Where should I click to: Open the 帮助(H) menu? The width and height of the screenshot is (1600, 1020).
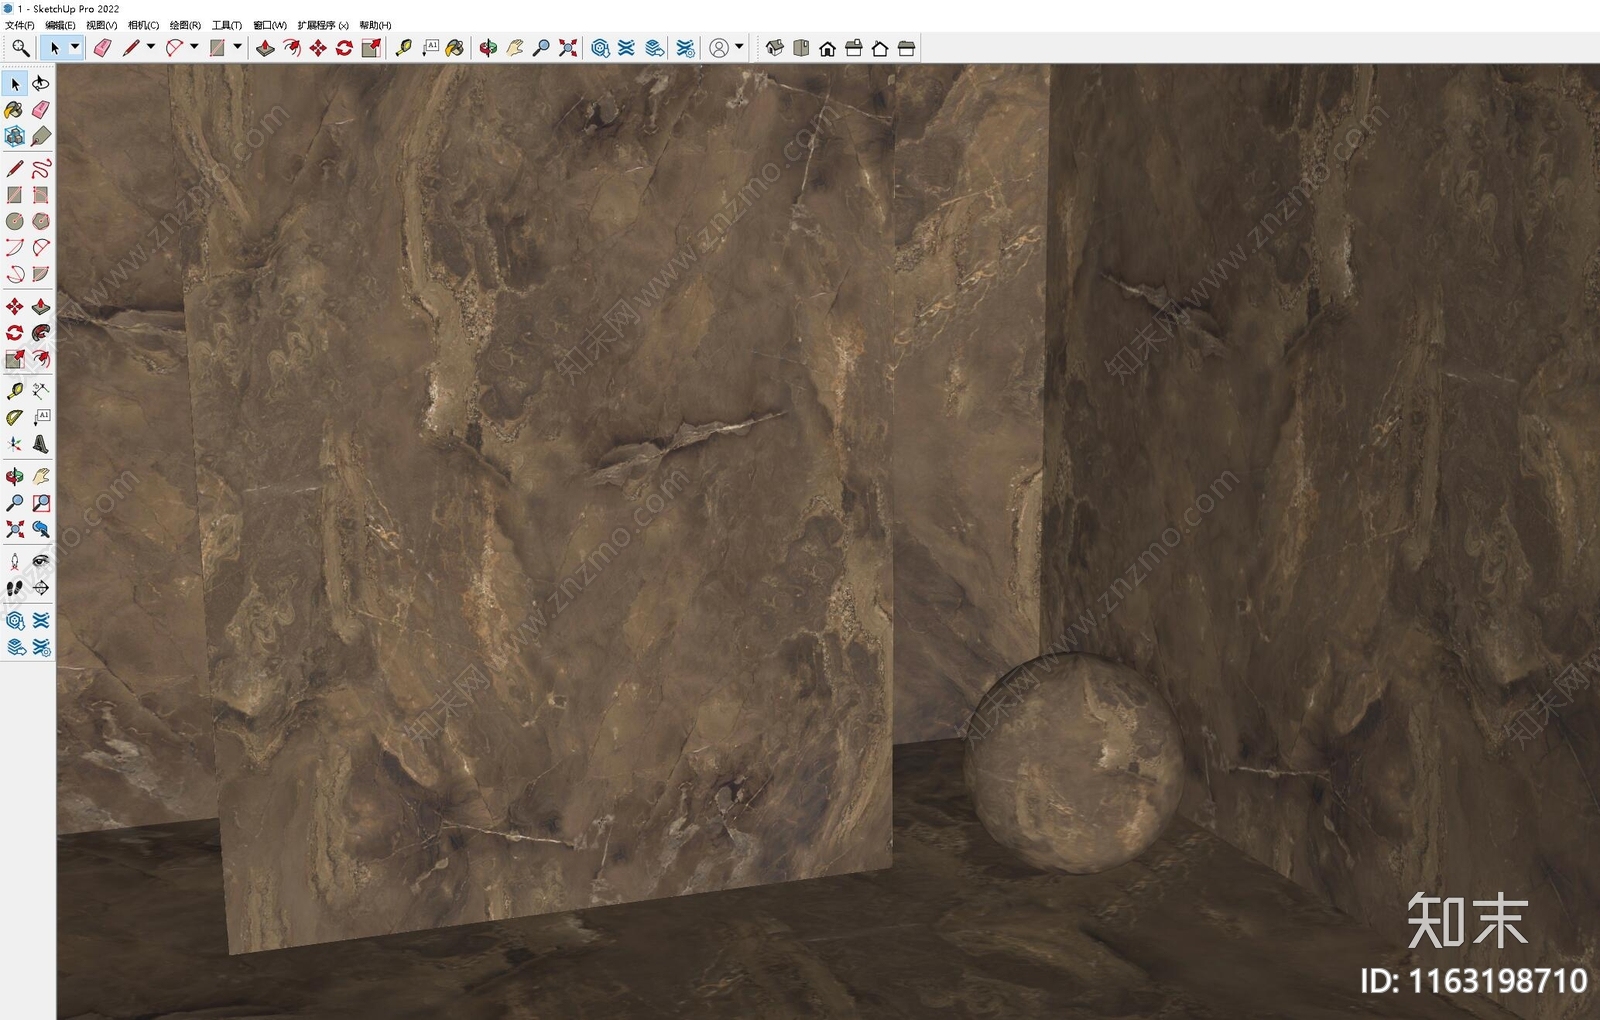pos(375,25)
